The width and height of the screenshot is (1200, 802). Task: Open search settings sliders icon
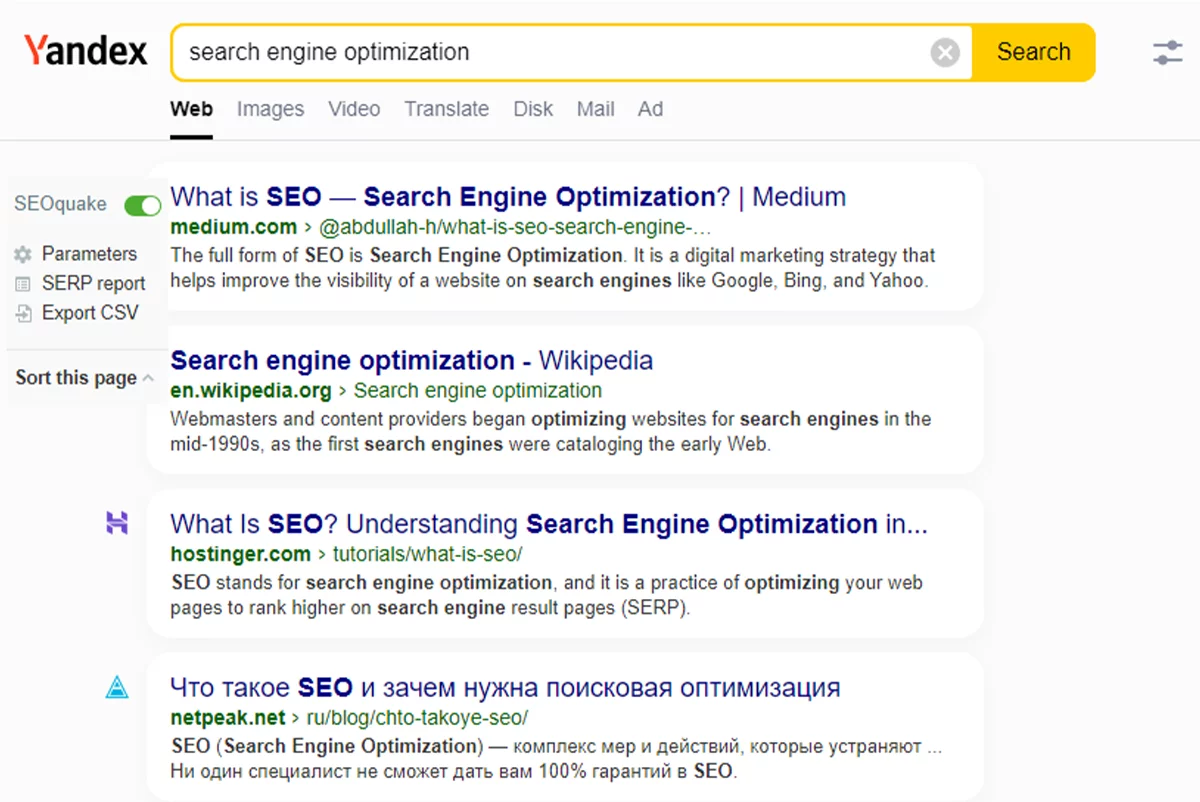(x=1167, y=52)
